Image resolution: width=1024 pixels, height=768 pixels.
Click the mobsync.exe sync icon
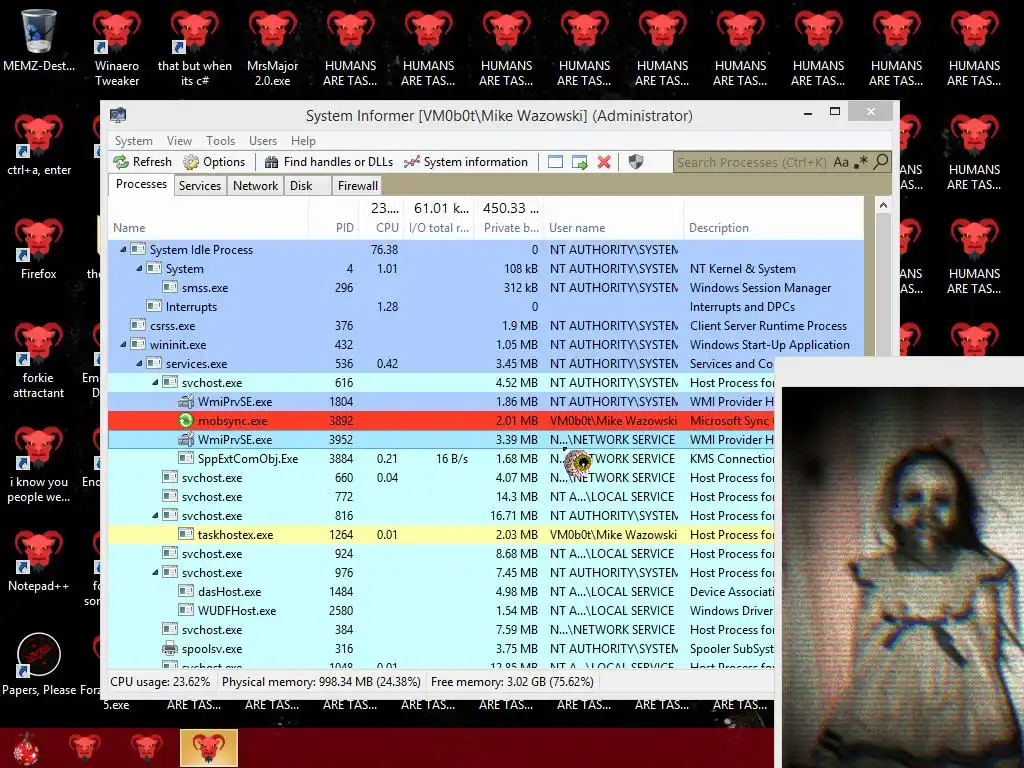(x=186, y=421)
